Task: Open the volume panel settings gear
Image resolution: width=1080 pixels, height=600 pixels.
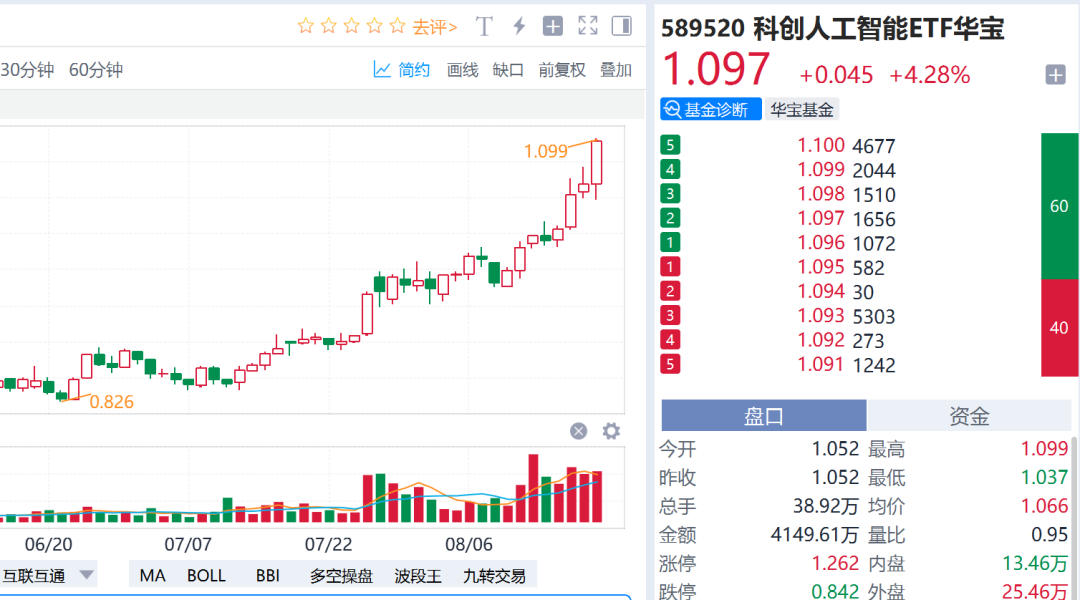Action: click(610, 431)
